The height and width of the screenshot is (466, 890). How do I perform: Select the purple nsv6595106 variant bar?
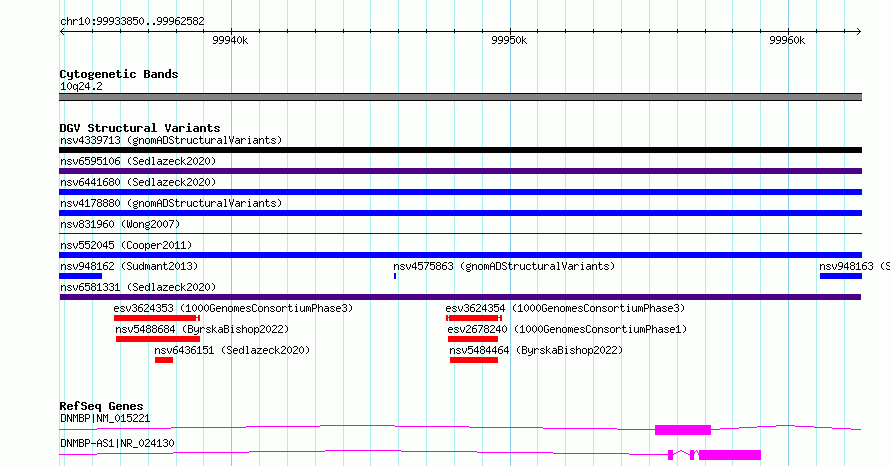(460, 171)
